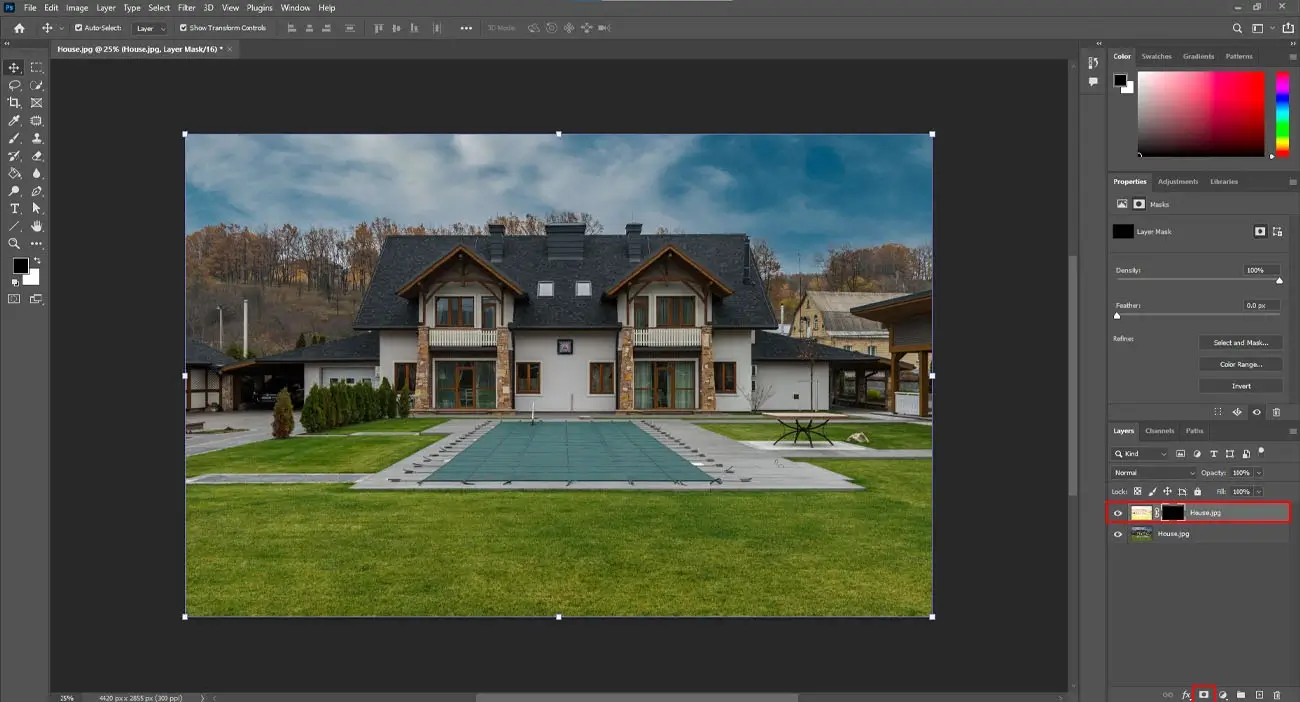
Task: Click the Invert button in Properties
Action: 1240,385
